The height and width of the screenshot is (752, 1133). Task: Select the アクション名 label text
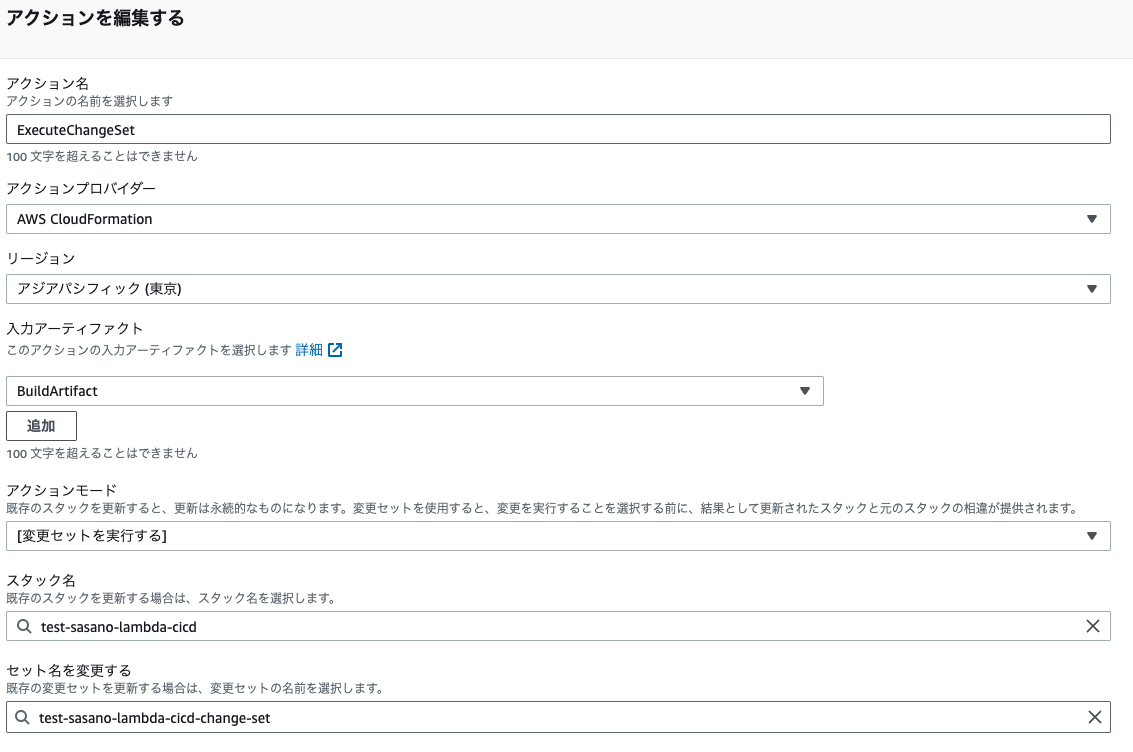click(45, 83)
